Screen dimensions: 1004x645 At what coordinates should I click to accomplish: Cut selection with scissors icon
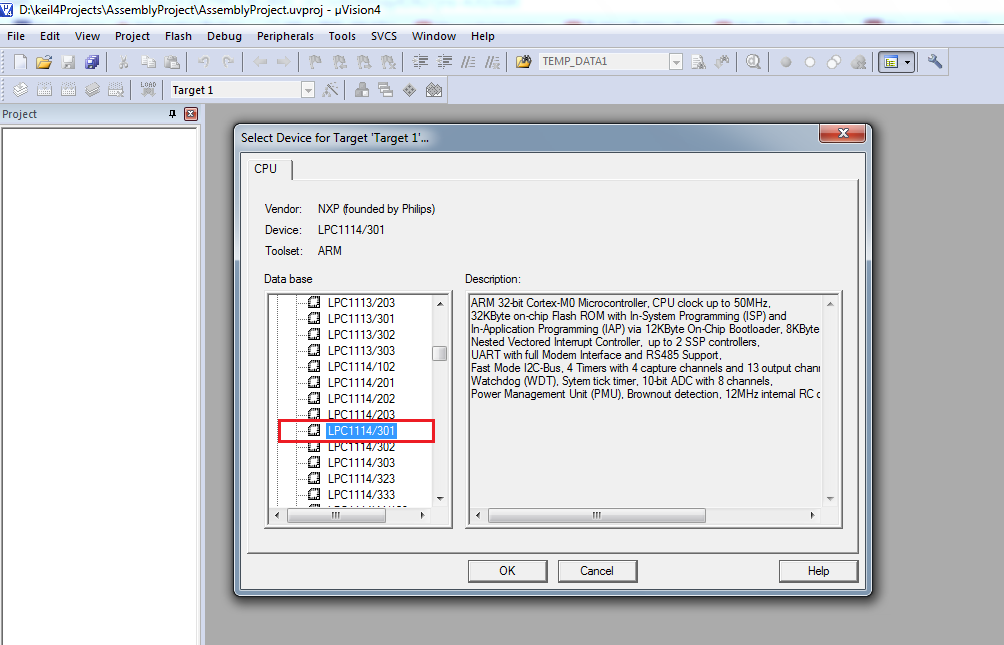tap(124, 62)
